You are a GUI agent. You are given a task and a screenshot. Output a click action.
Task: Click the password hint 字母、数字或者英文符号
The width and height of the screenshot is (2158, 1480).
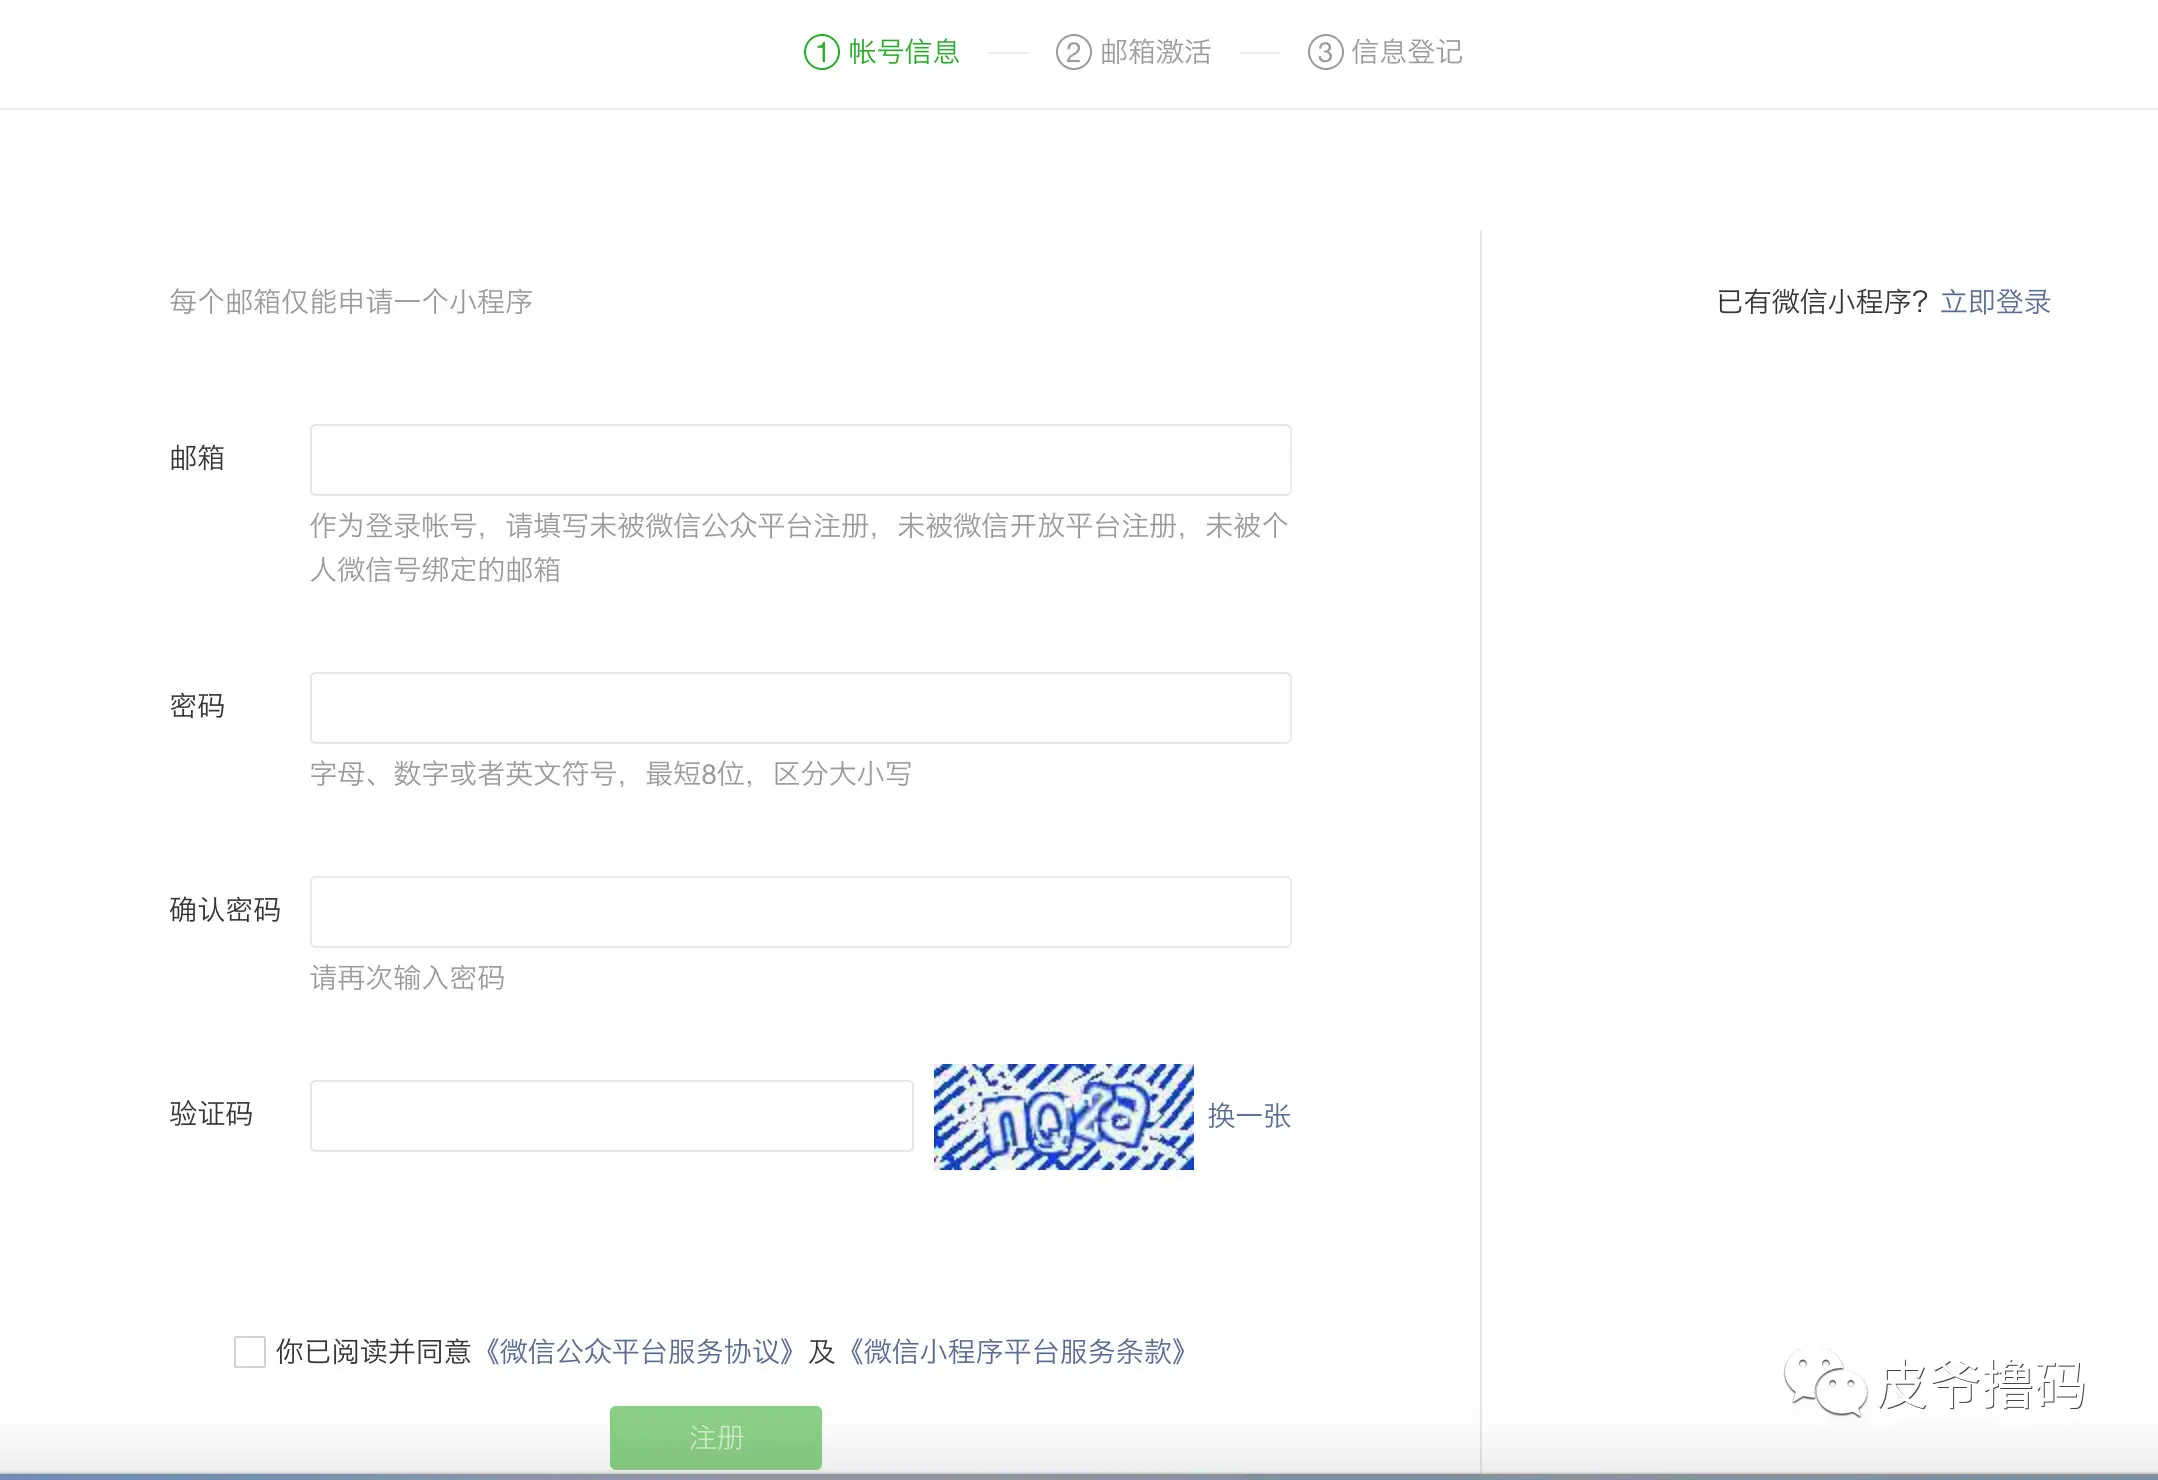(x=464, y=774)
